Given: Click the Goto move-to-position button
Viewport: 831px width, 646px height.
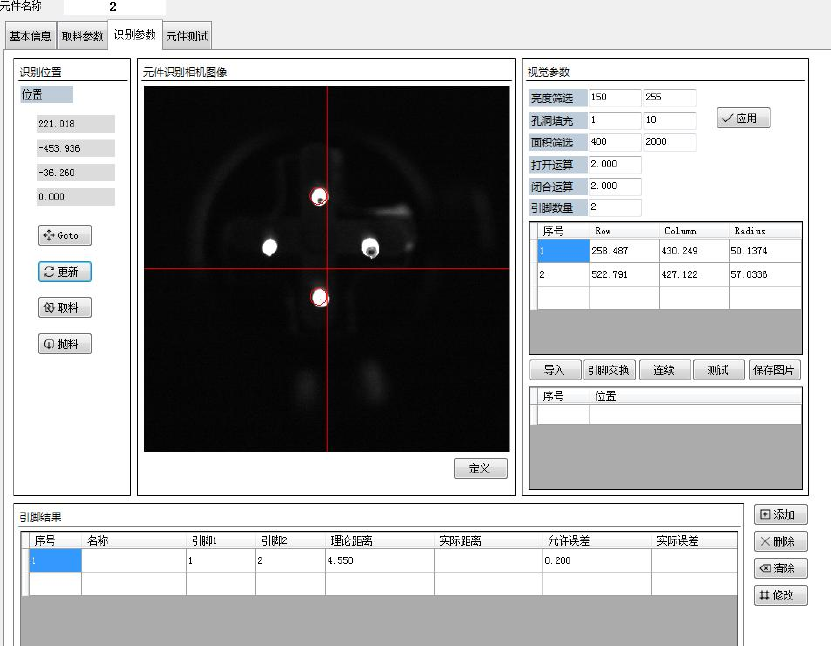Looking at the screenshot, I should (64, 236).
